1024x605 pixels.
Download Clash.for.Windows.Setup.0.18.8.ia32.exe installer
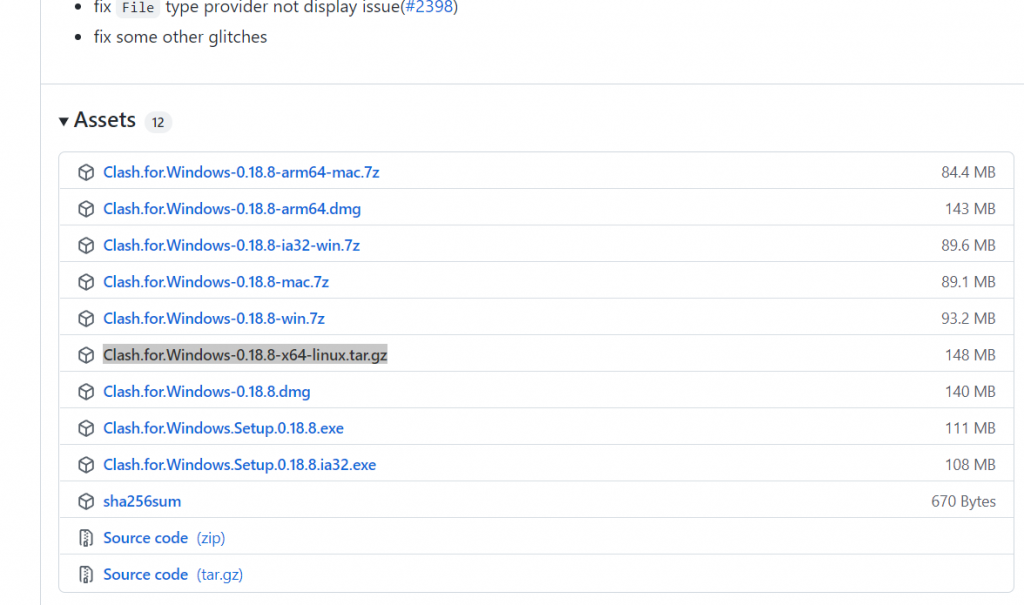coord(240,465)
